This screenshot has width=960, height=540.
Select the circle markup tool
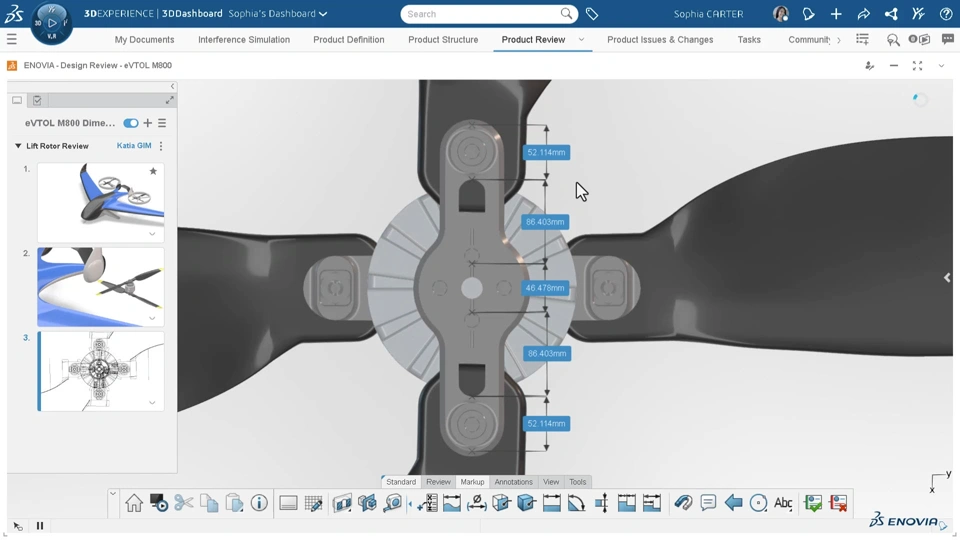pos(759,503)
